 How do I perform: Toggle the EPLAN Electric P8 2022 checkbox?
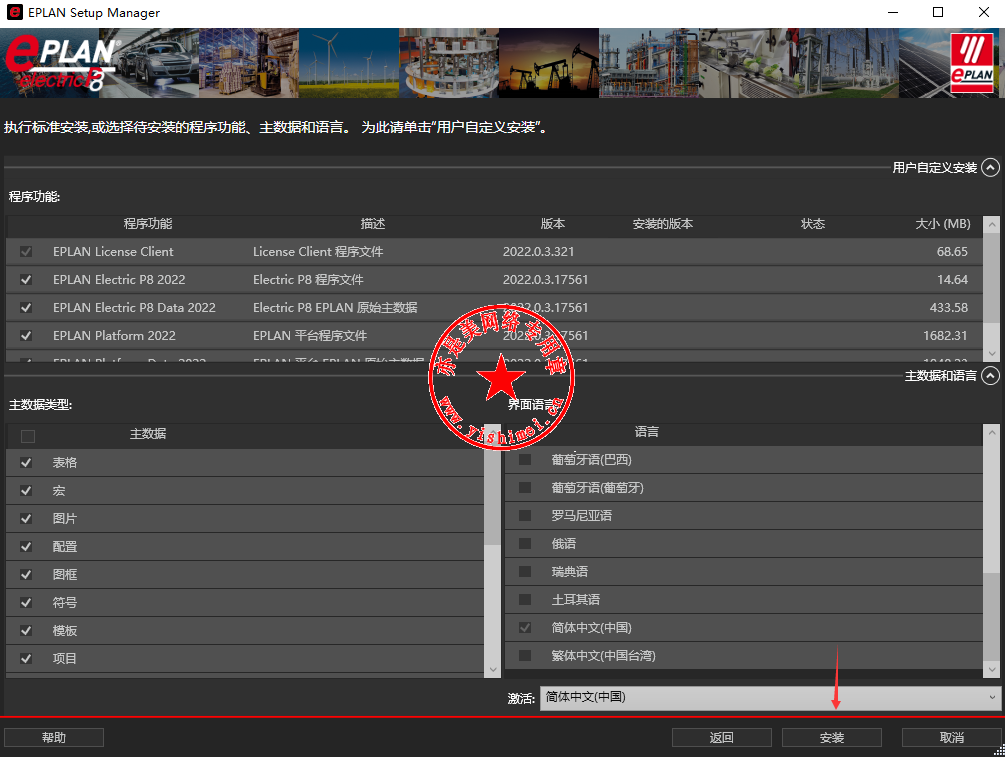26,279
